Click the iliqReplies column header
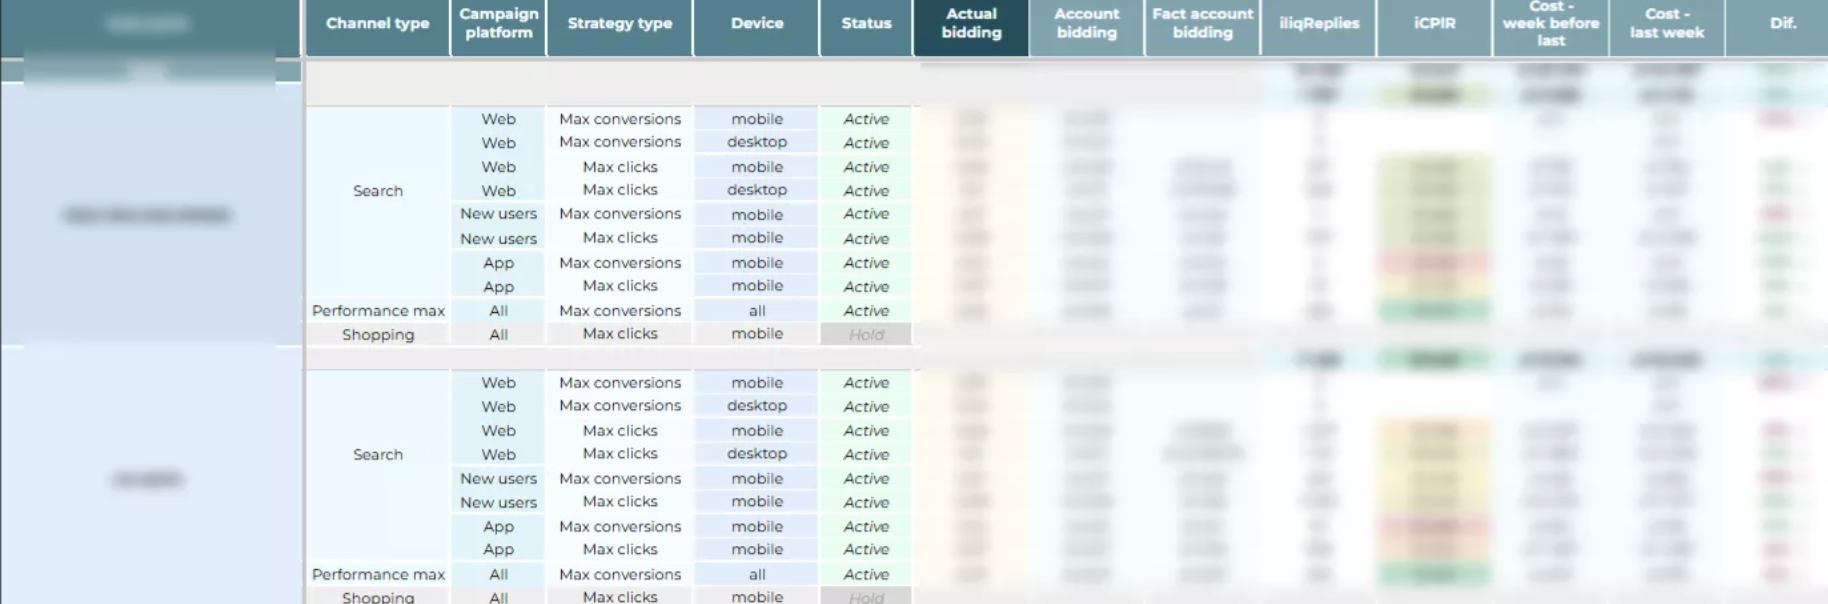1828x604 pixels. [x=1318, y=24]
